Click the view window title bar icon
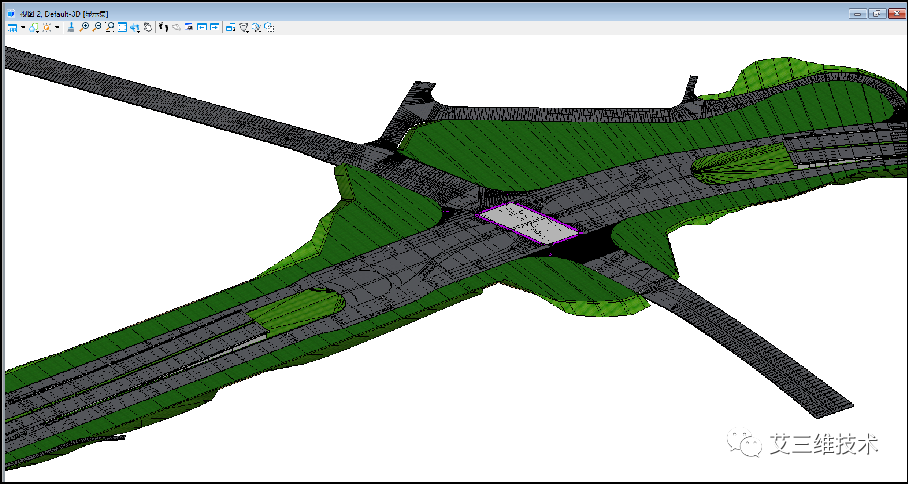Screen dimensions: 908x484 pyautogui.click(x=11, y=14)
